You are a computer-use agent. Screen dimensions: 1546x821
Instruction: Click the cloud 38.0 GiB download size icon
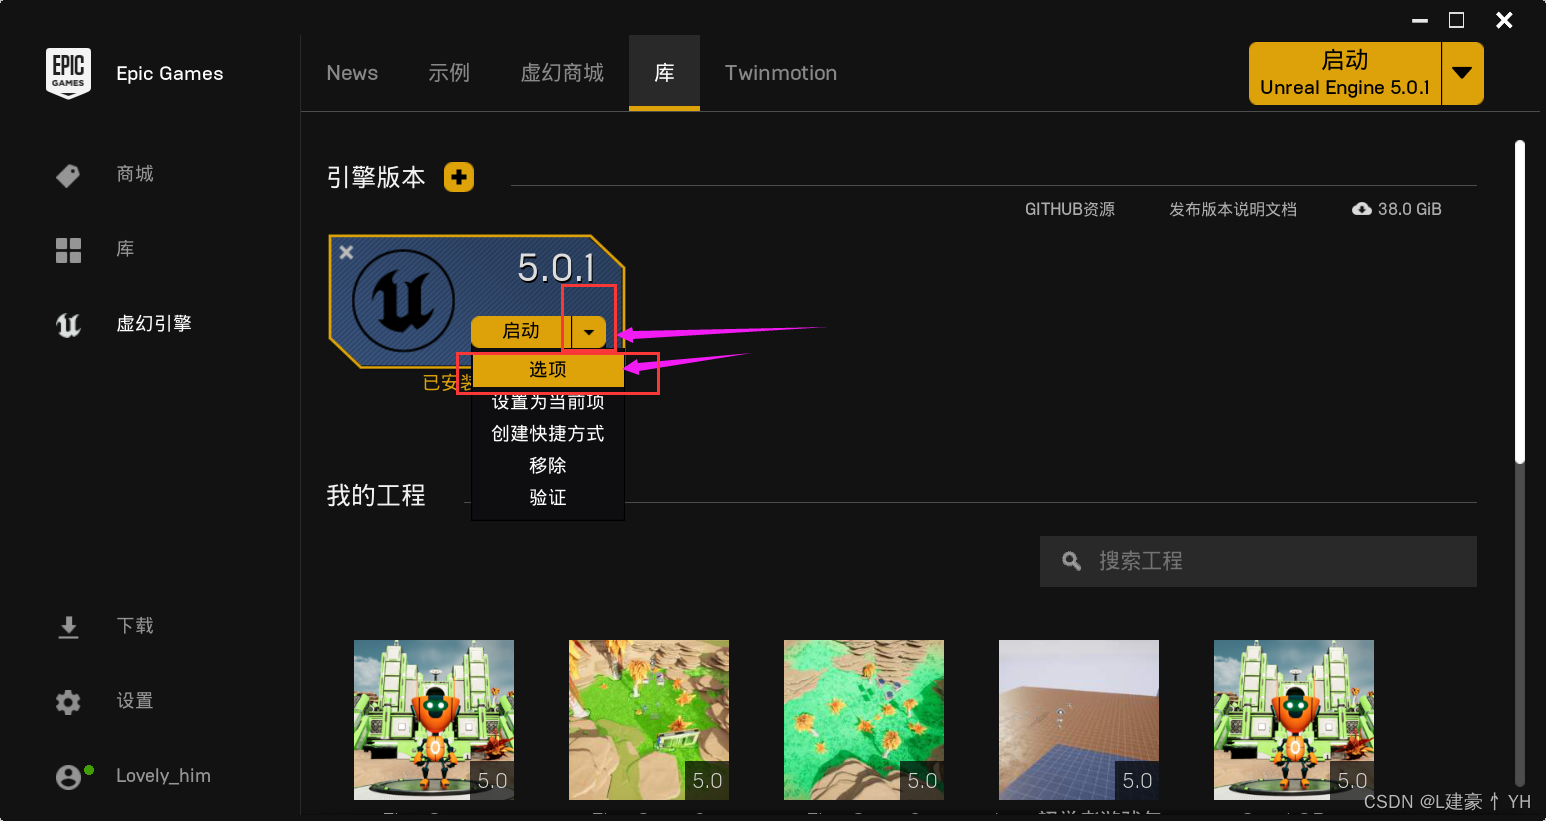[1361, 209]
